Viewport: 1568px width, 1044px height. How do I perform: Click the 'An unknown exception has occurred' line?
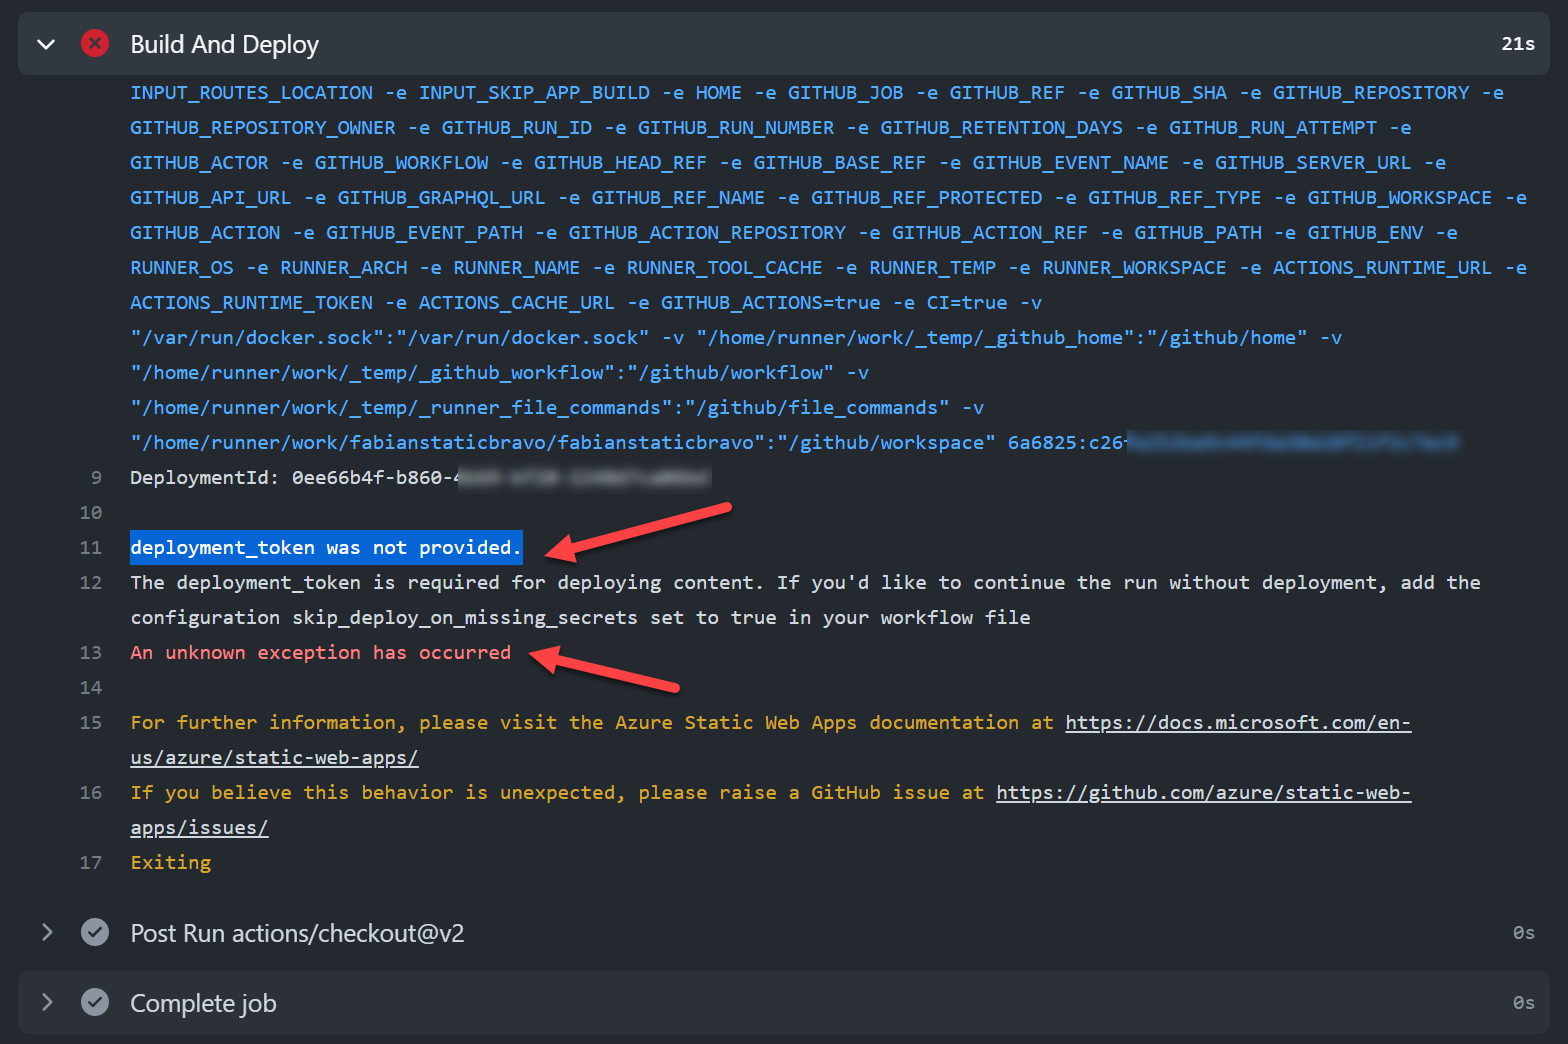(x=320, y=653)
